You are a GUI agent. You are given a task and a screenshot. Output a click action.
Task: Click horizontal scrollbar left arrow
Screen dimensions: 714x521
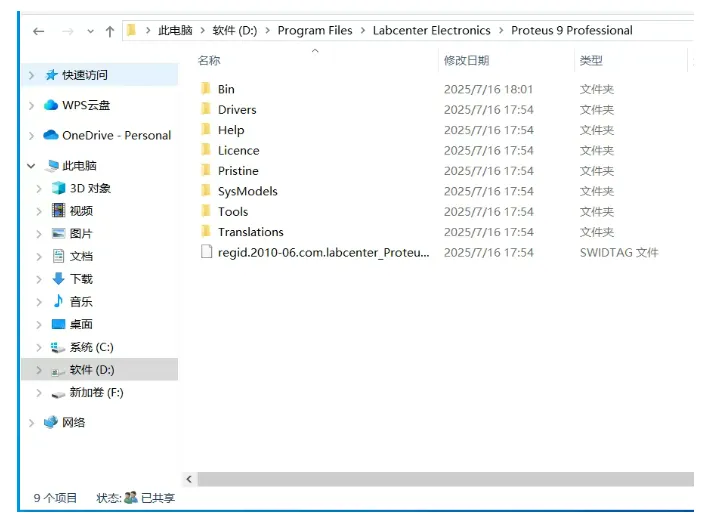coord(189,479)
